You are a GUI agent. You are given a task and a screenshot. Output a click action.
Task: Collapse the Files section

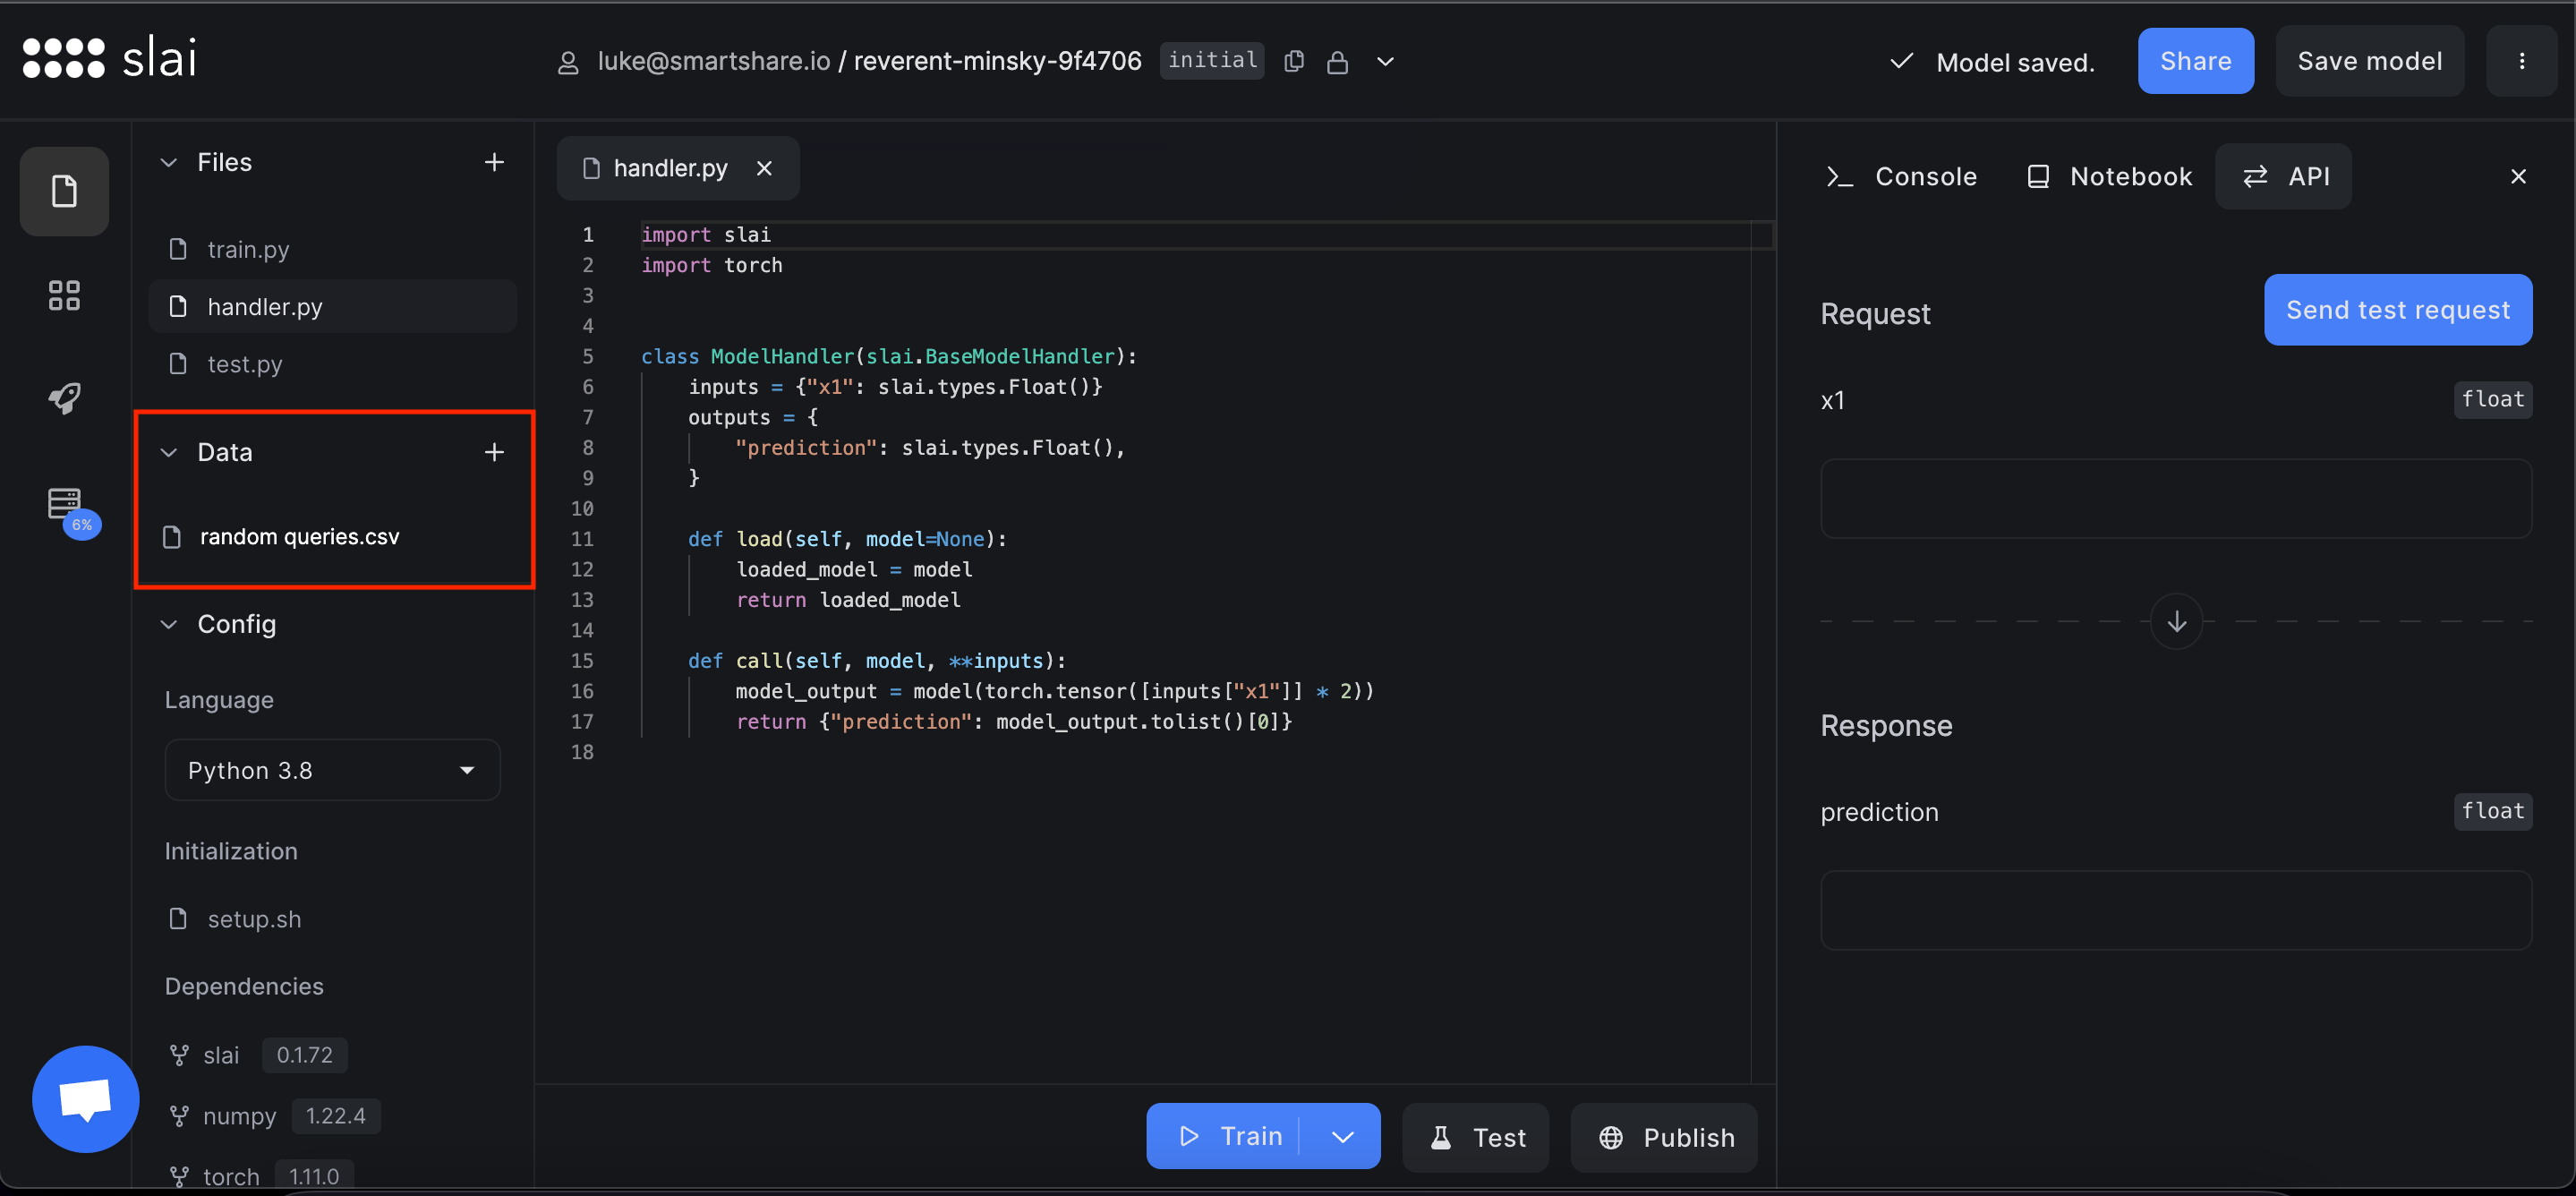[169, 162]
